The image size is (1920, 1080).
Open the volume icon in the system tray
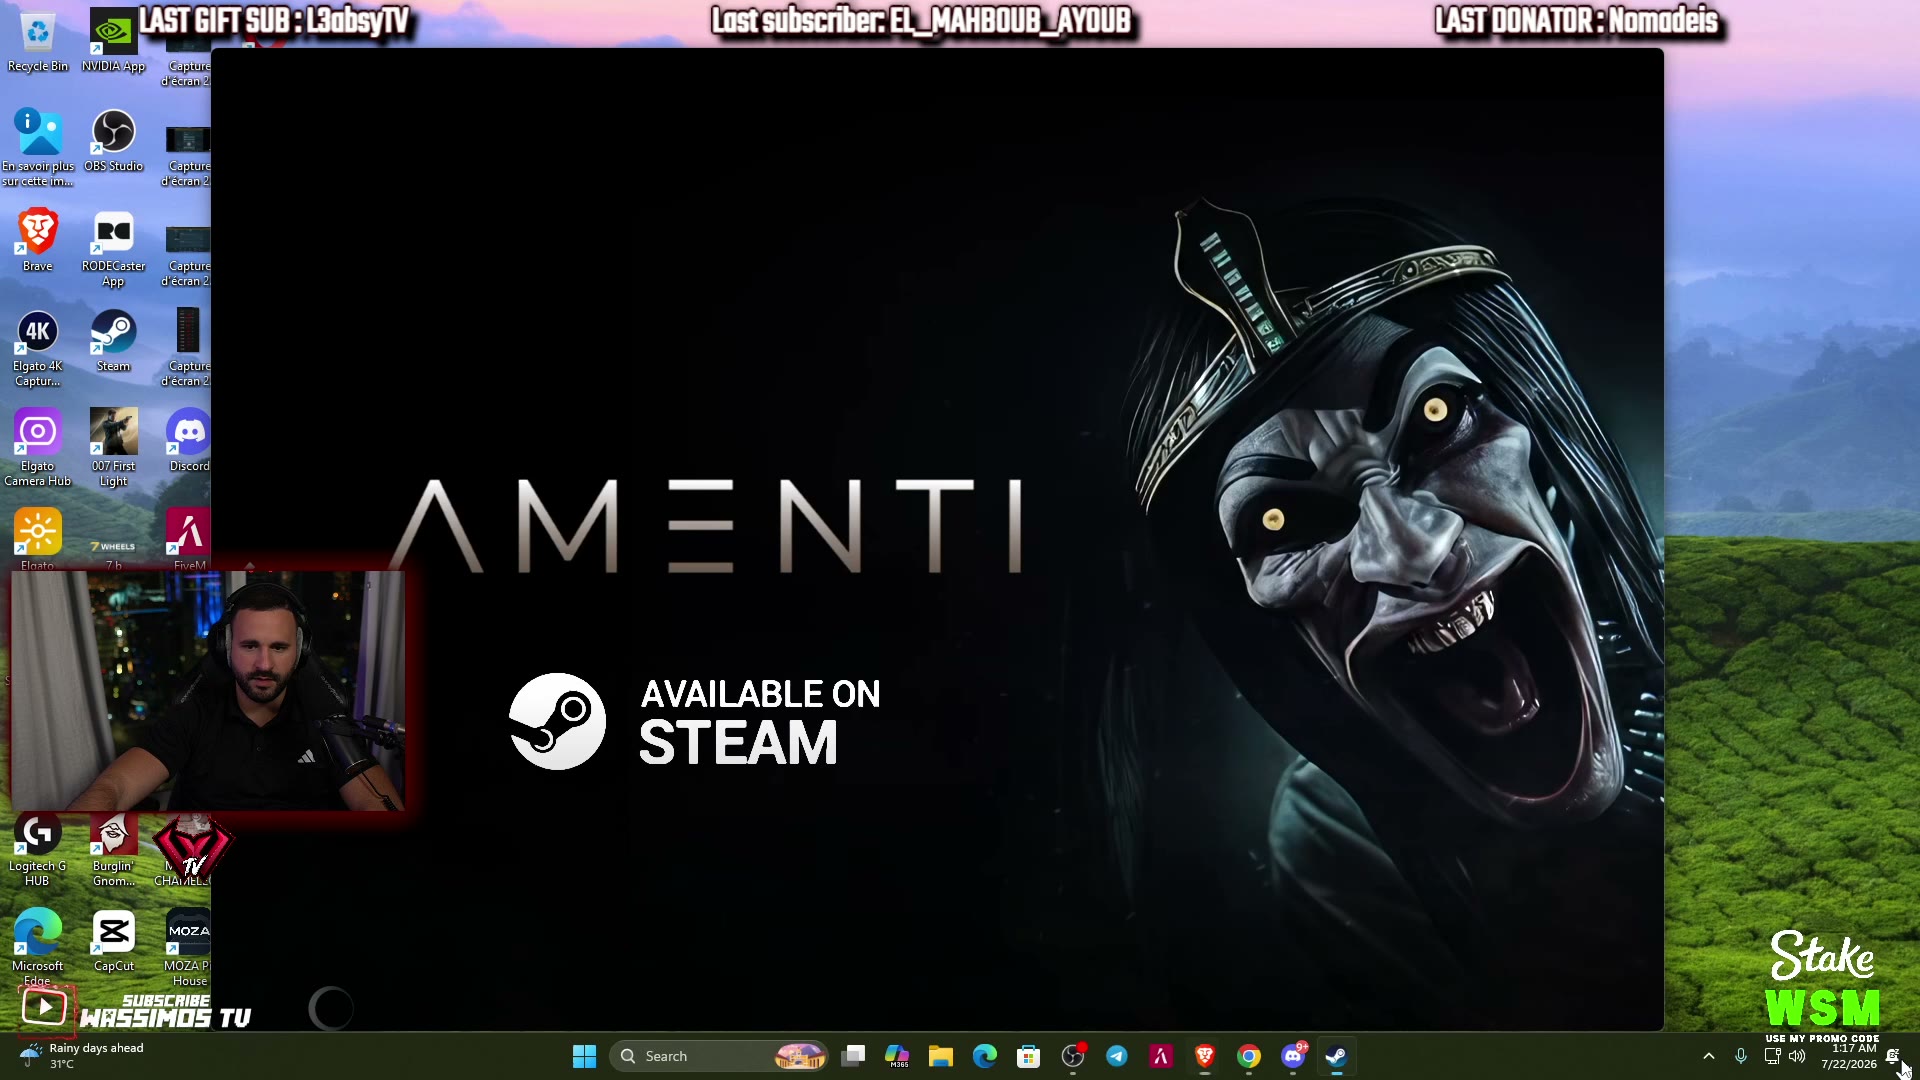coord(1797,1056)
